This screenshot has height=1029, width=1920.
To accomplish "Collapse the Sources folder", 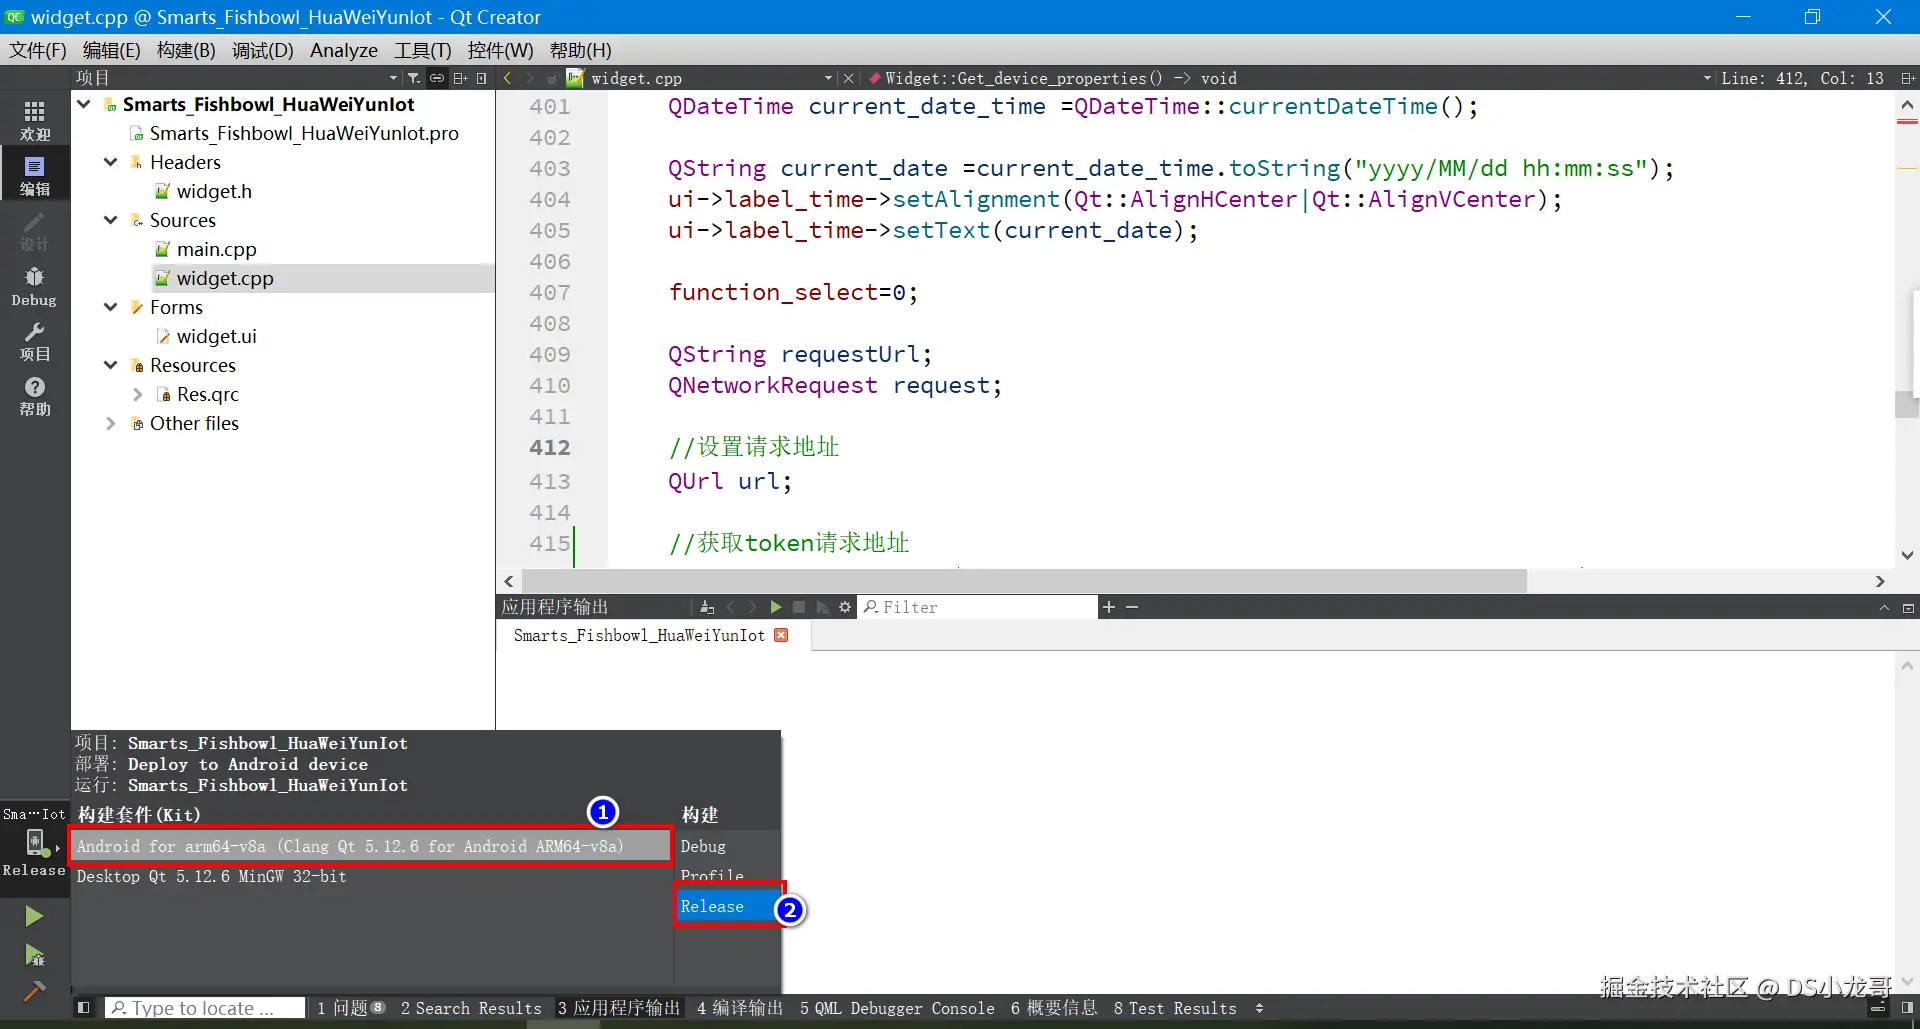I will (111, 220).
